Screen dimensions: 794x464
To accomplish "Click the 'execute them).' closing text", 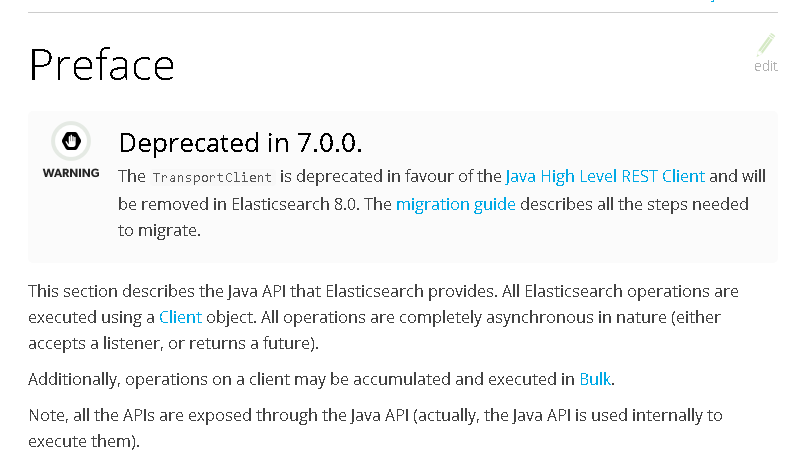I will (84, 441).
